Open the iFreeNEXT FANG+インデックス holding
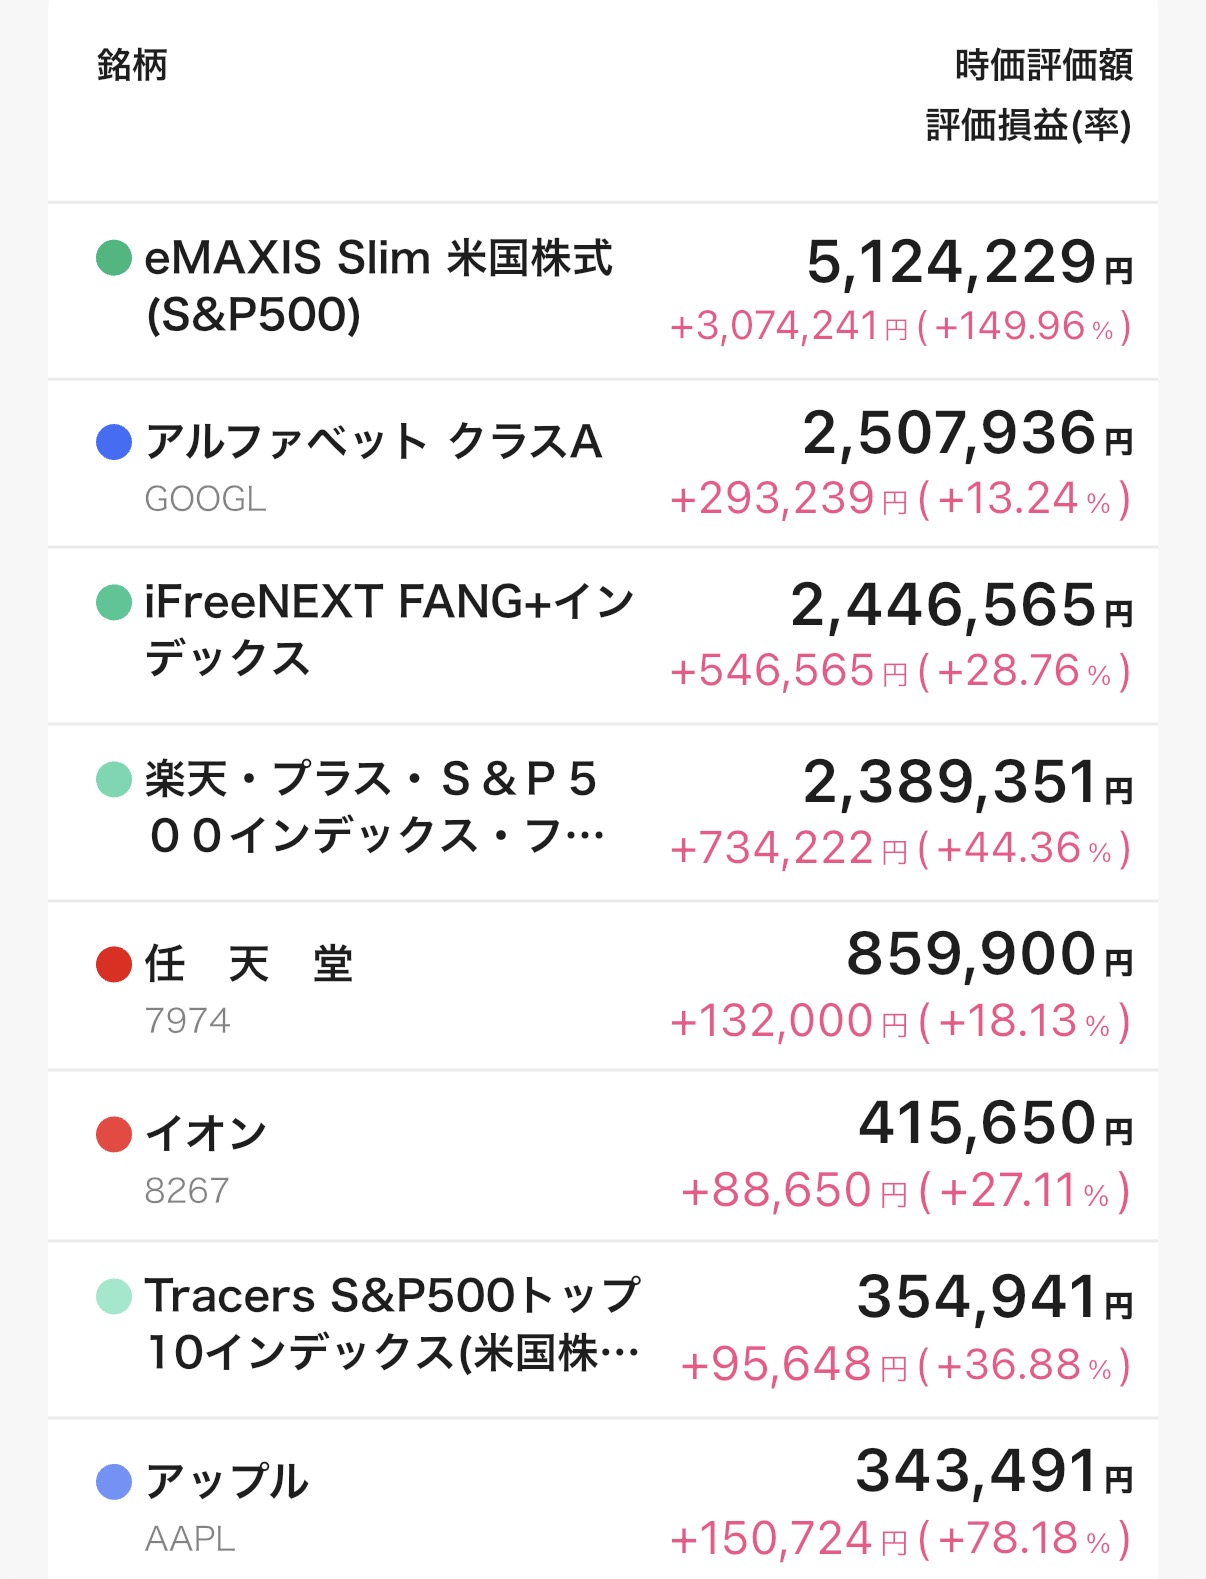The image size is (1206, 1579). pyautogui.click(x=603, y=636)
